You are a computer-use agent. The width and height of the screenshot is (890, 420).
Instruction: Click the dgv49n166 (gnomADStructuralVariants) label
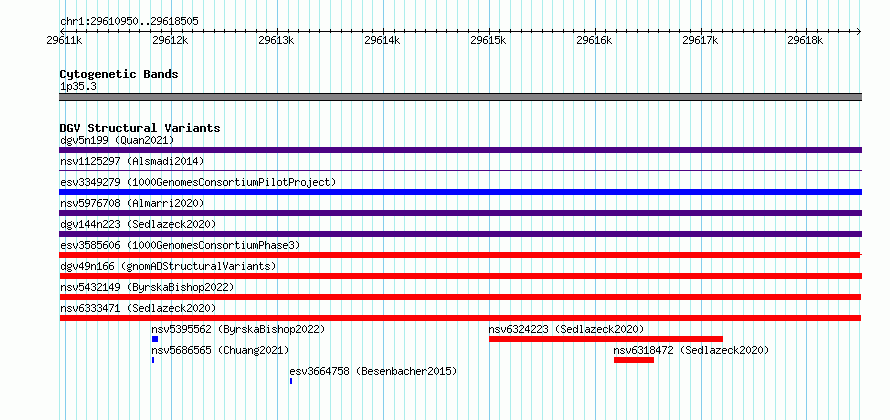point(168,266)
